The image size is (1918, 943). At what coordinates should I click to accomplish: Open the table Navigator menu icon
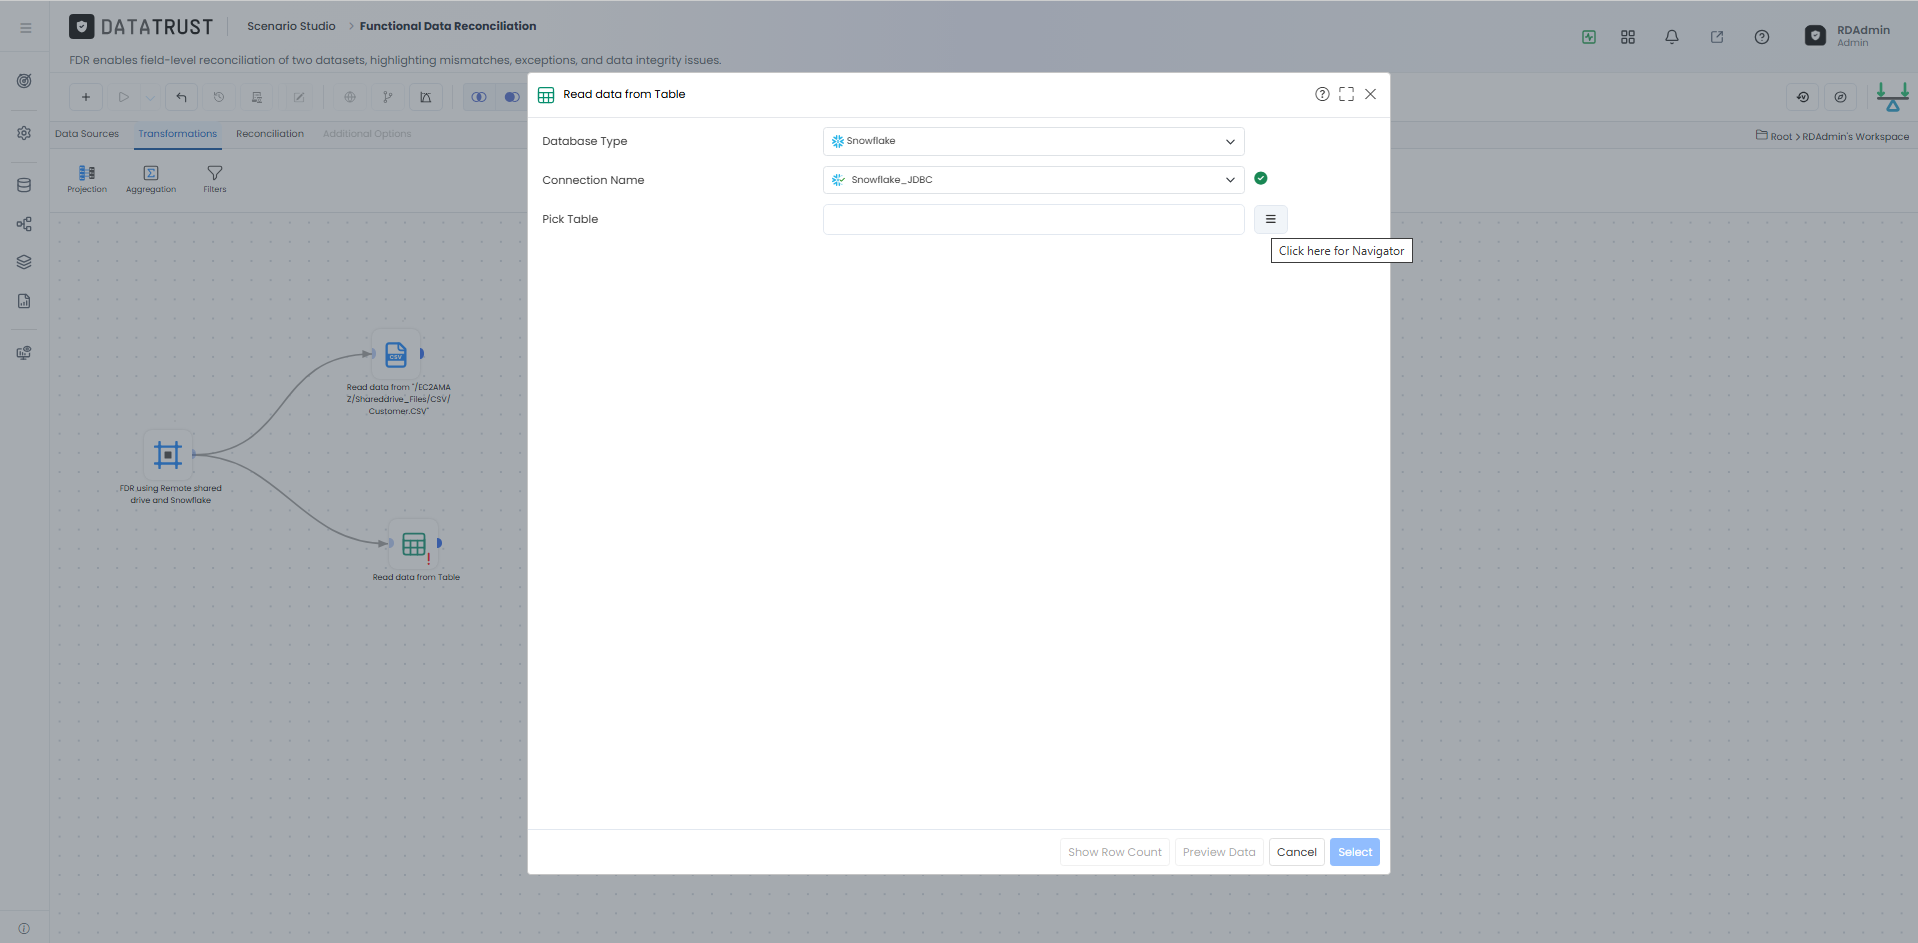tap(1270, 219)
